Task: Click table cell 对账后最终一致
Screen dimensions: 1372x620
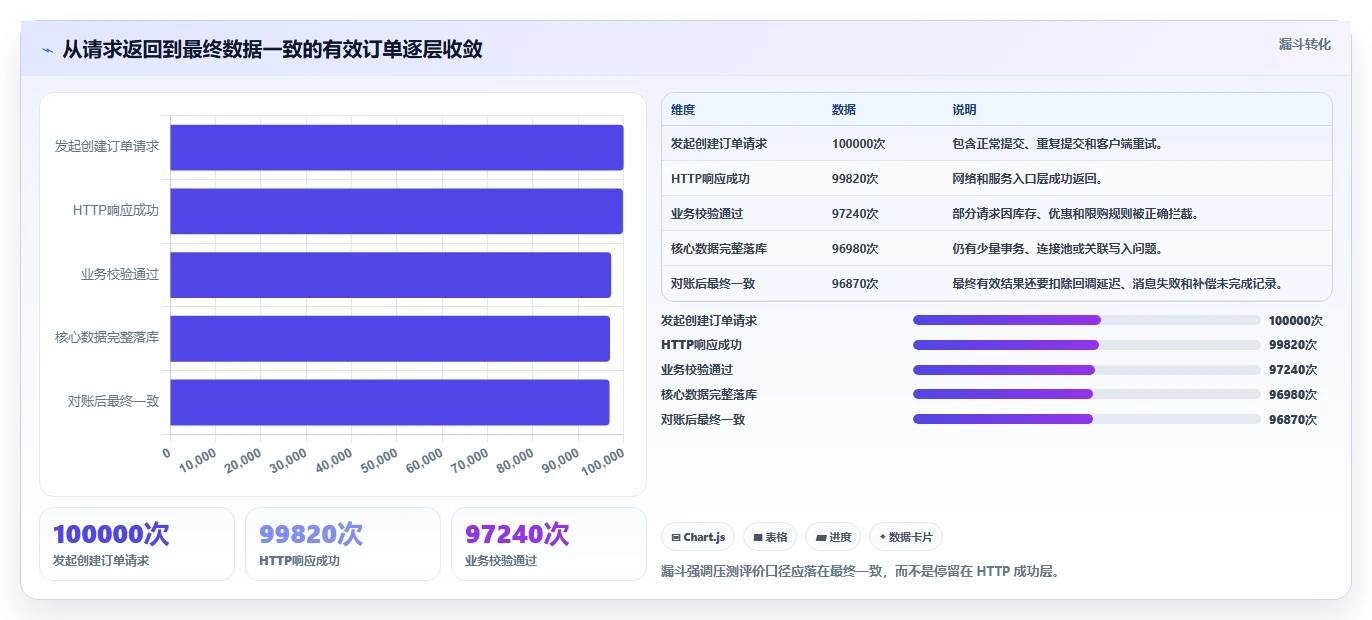Action: [x=713, y=284]
